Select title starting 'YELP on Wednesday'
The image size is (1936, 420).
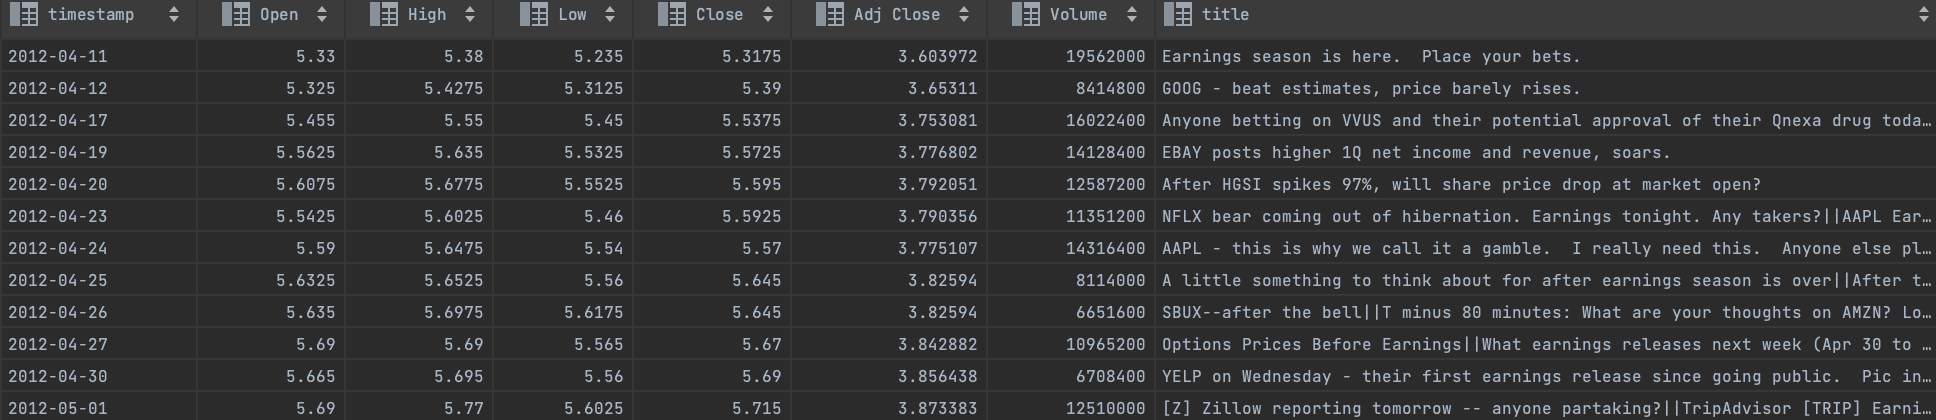tap(1547, 377)
